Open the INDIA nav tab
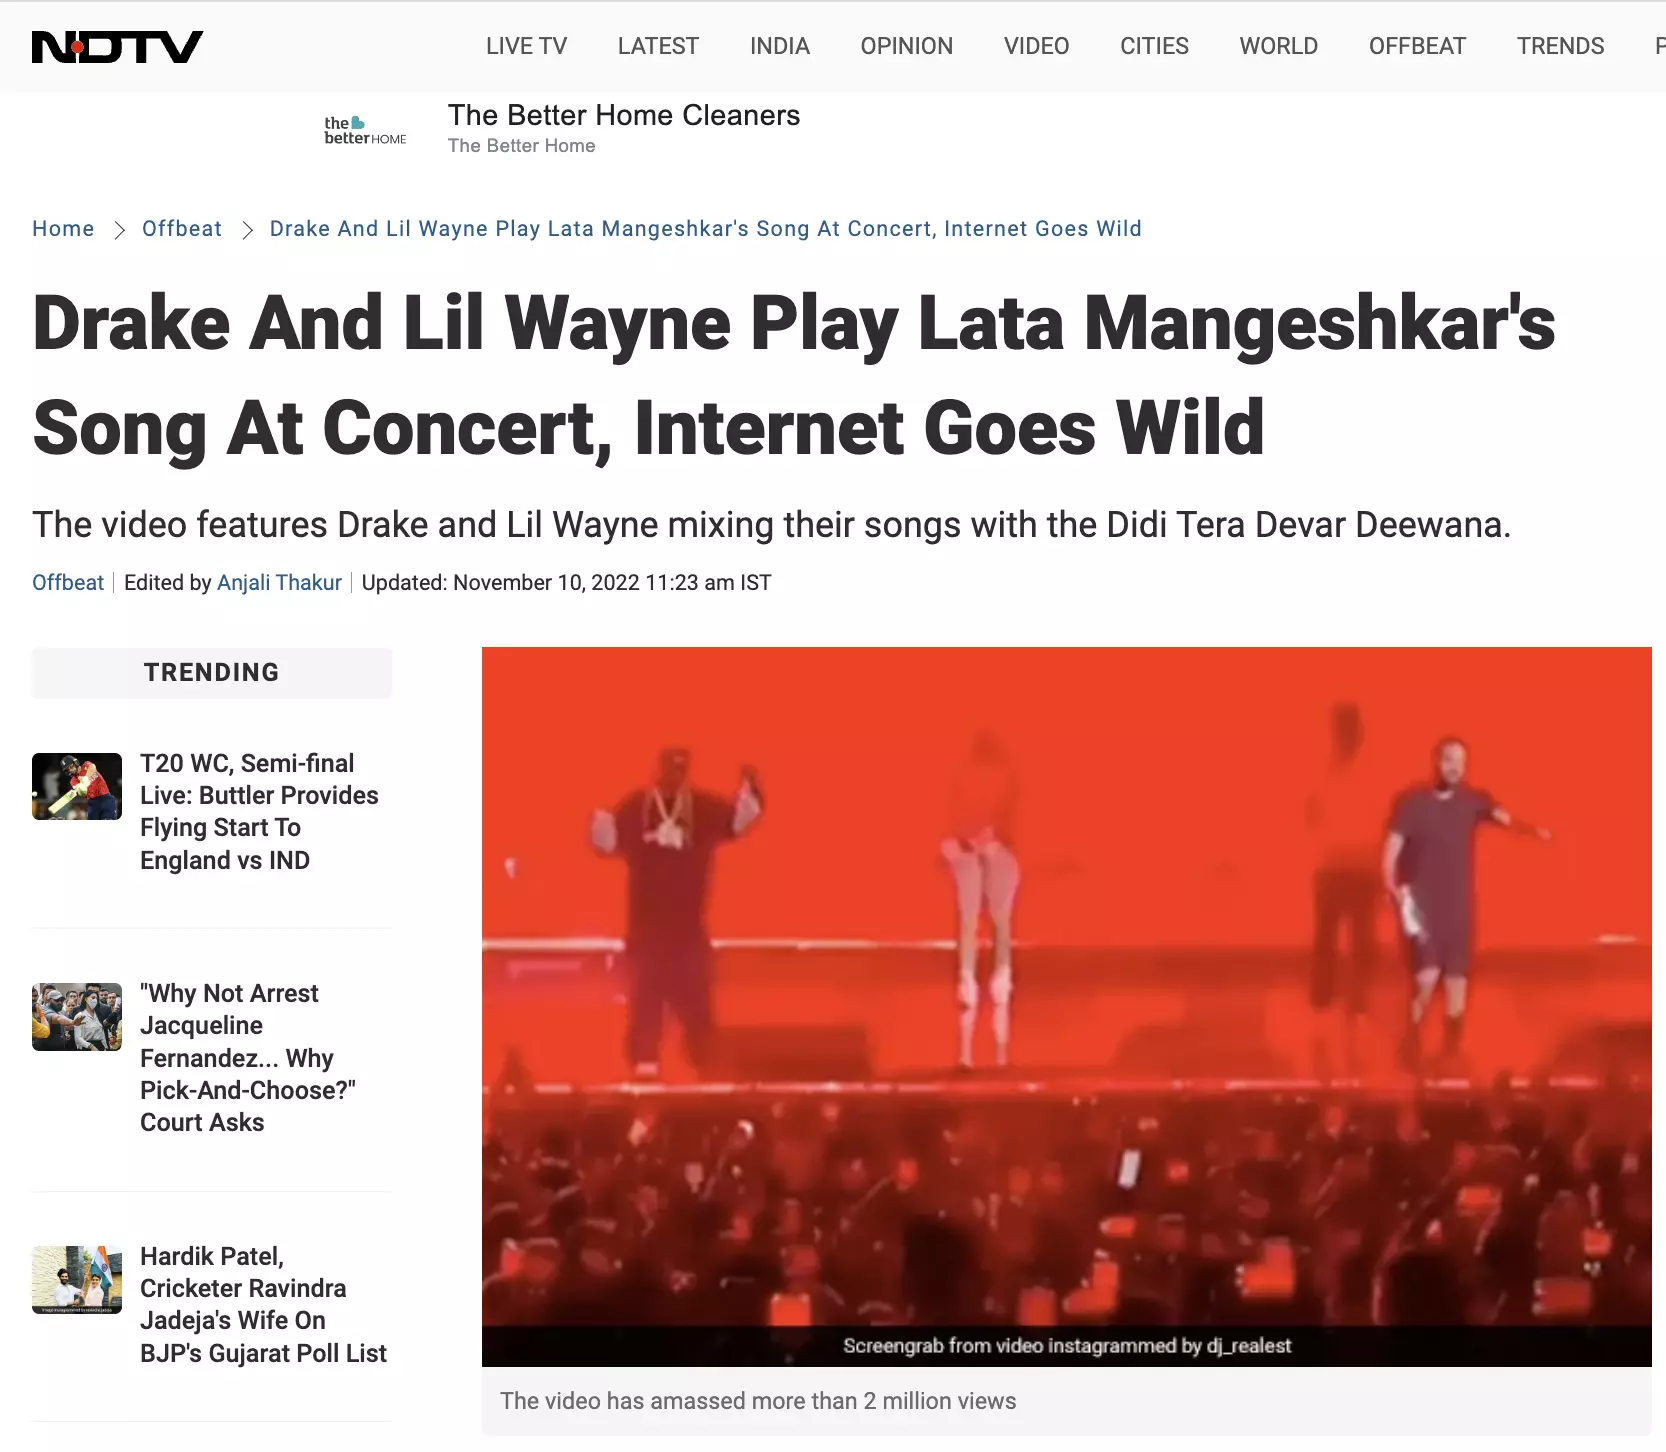1666x1452 pixels. click(x=780, y=46)
